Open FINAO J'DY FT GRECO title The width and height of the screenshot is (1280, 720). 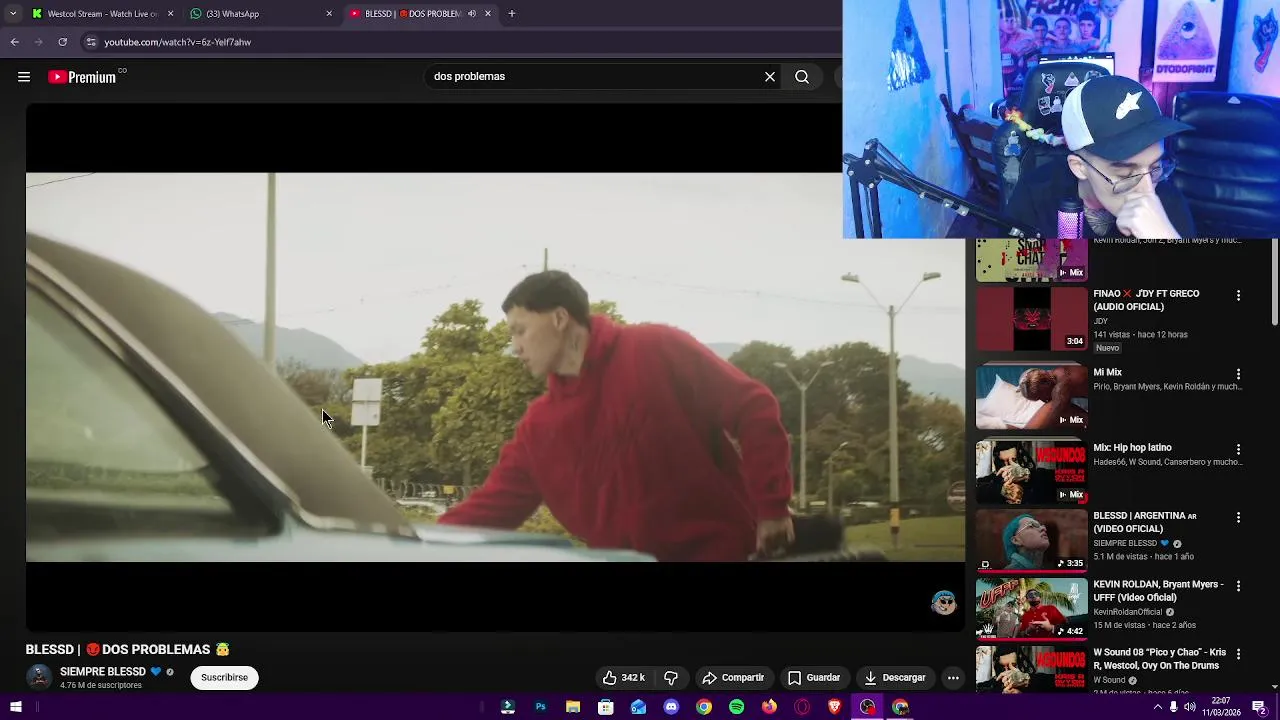point(1146,300)
